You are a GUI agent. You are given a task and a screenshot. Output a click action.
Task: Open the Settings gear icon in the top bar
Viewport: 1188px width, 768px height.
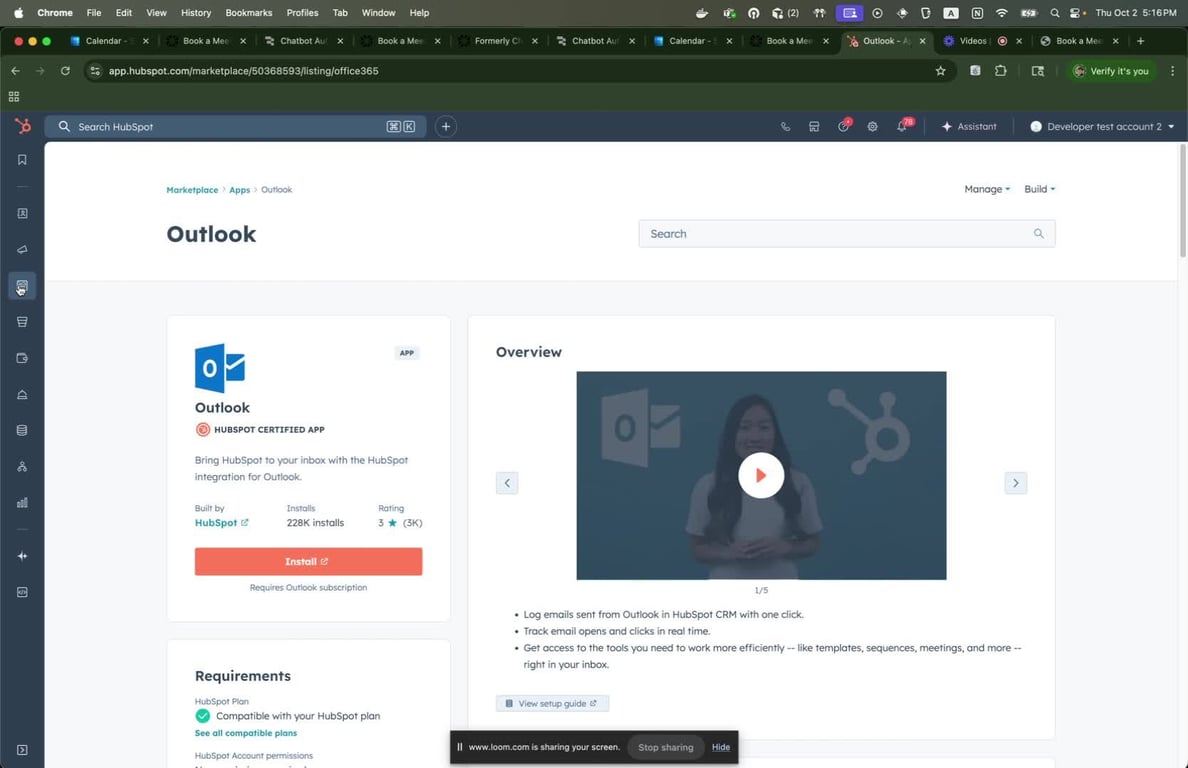point(872,126)
